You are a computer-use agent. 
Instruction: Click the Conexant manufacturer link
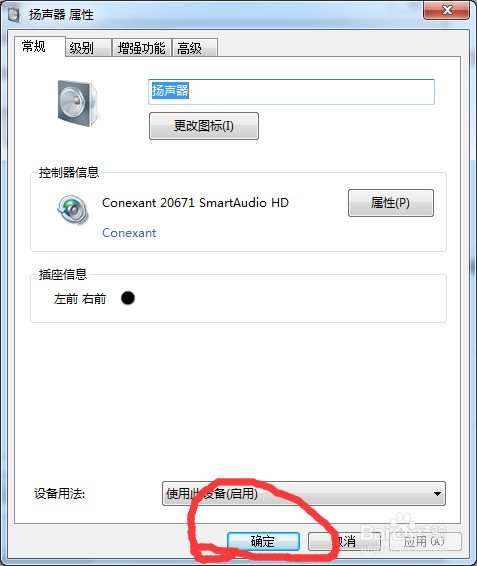click(129, 233)
